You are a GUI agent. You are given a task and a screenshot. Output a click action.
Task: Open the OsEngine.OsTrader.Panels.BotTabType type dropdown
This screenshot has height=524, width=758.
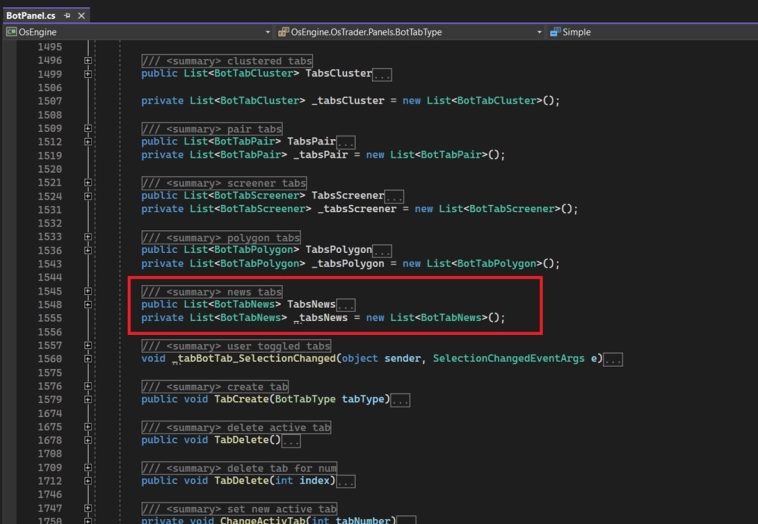click(x=410, y=32)
